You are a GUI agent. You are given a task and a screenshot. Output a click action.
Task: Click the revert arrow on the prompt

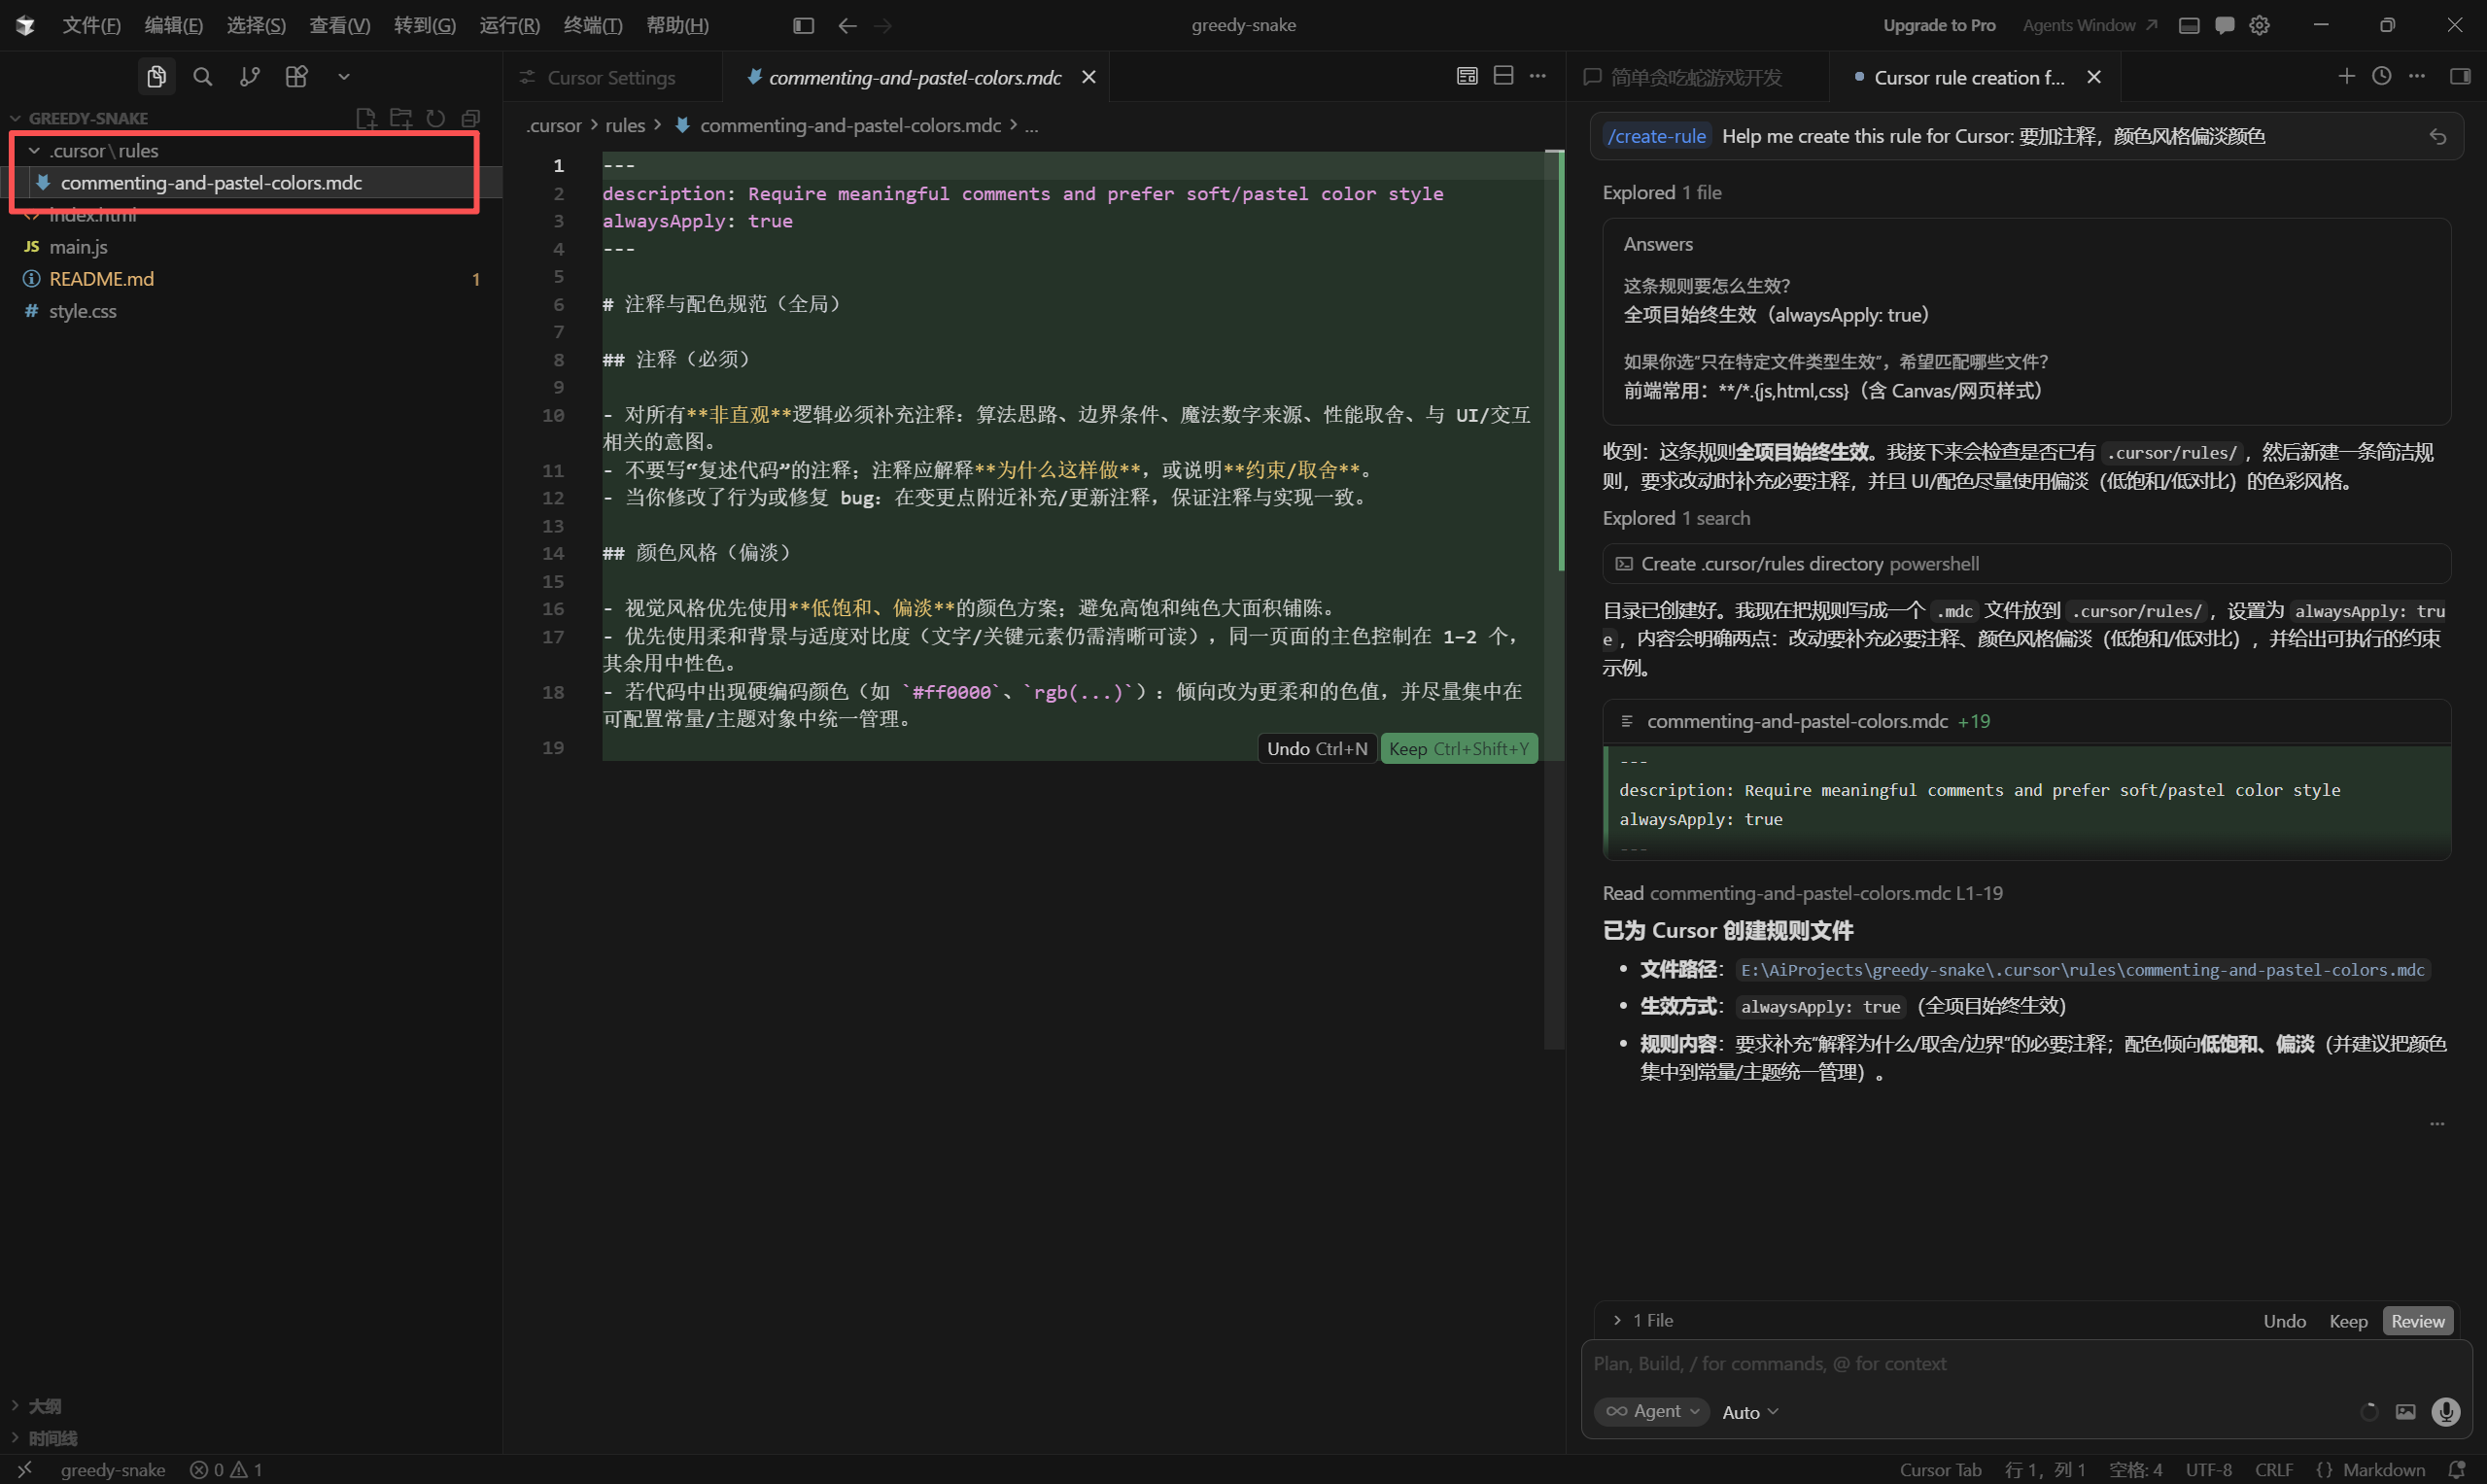[2438, 137]
